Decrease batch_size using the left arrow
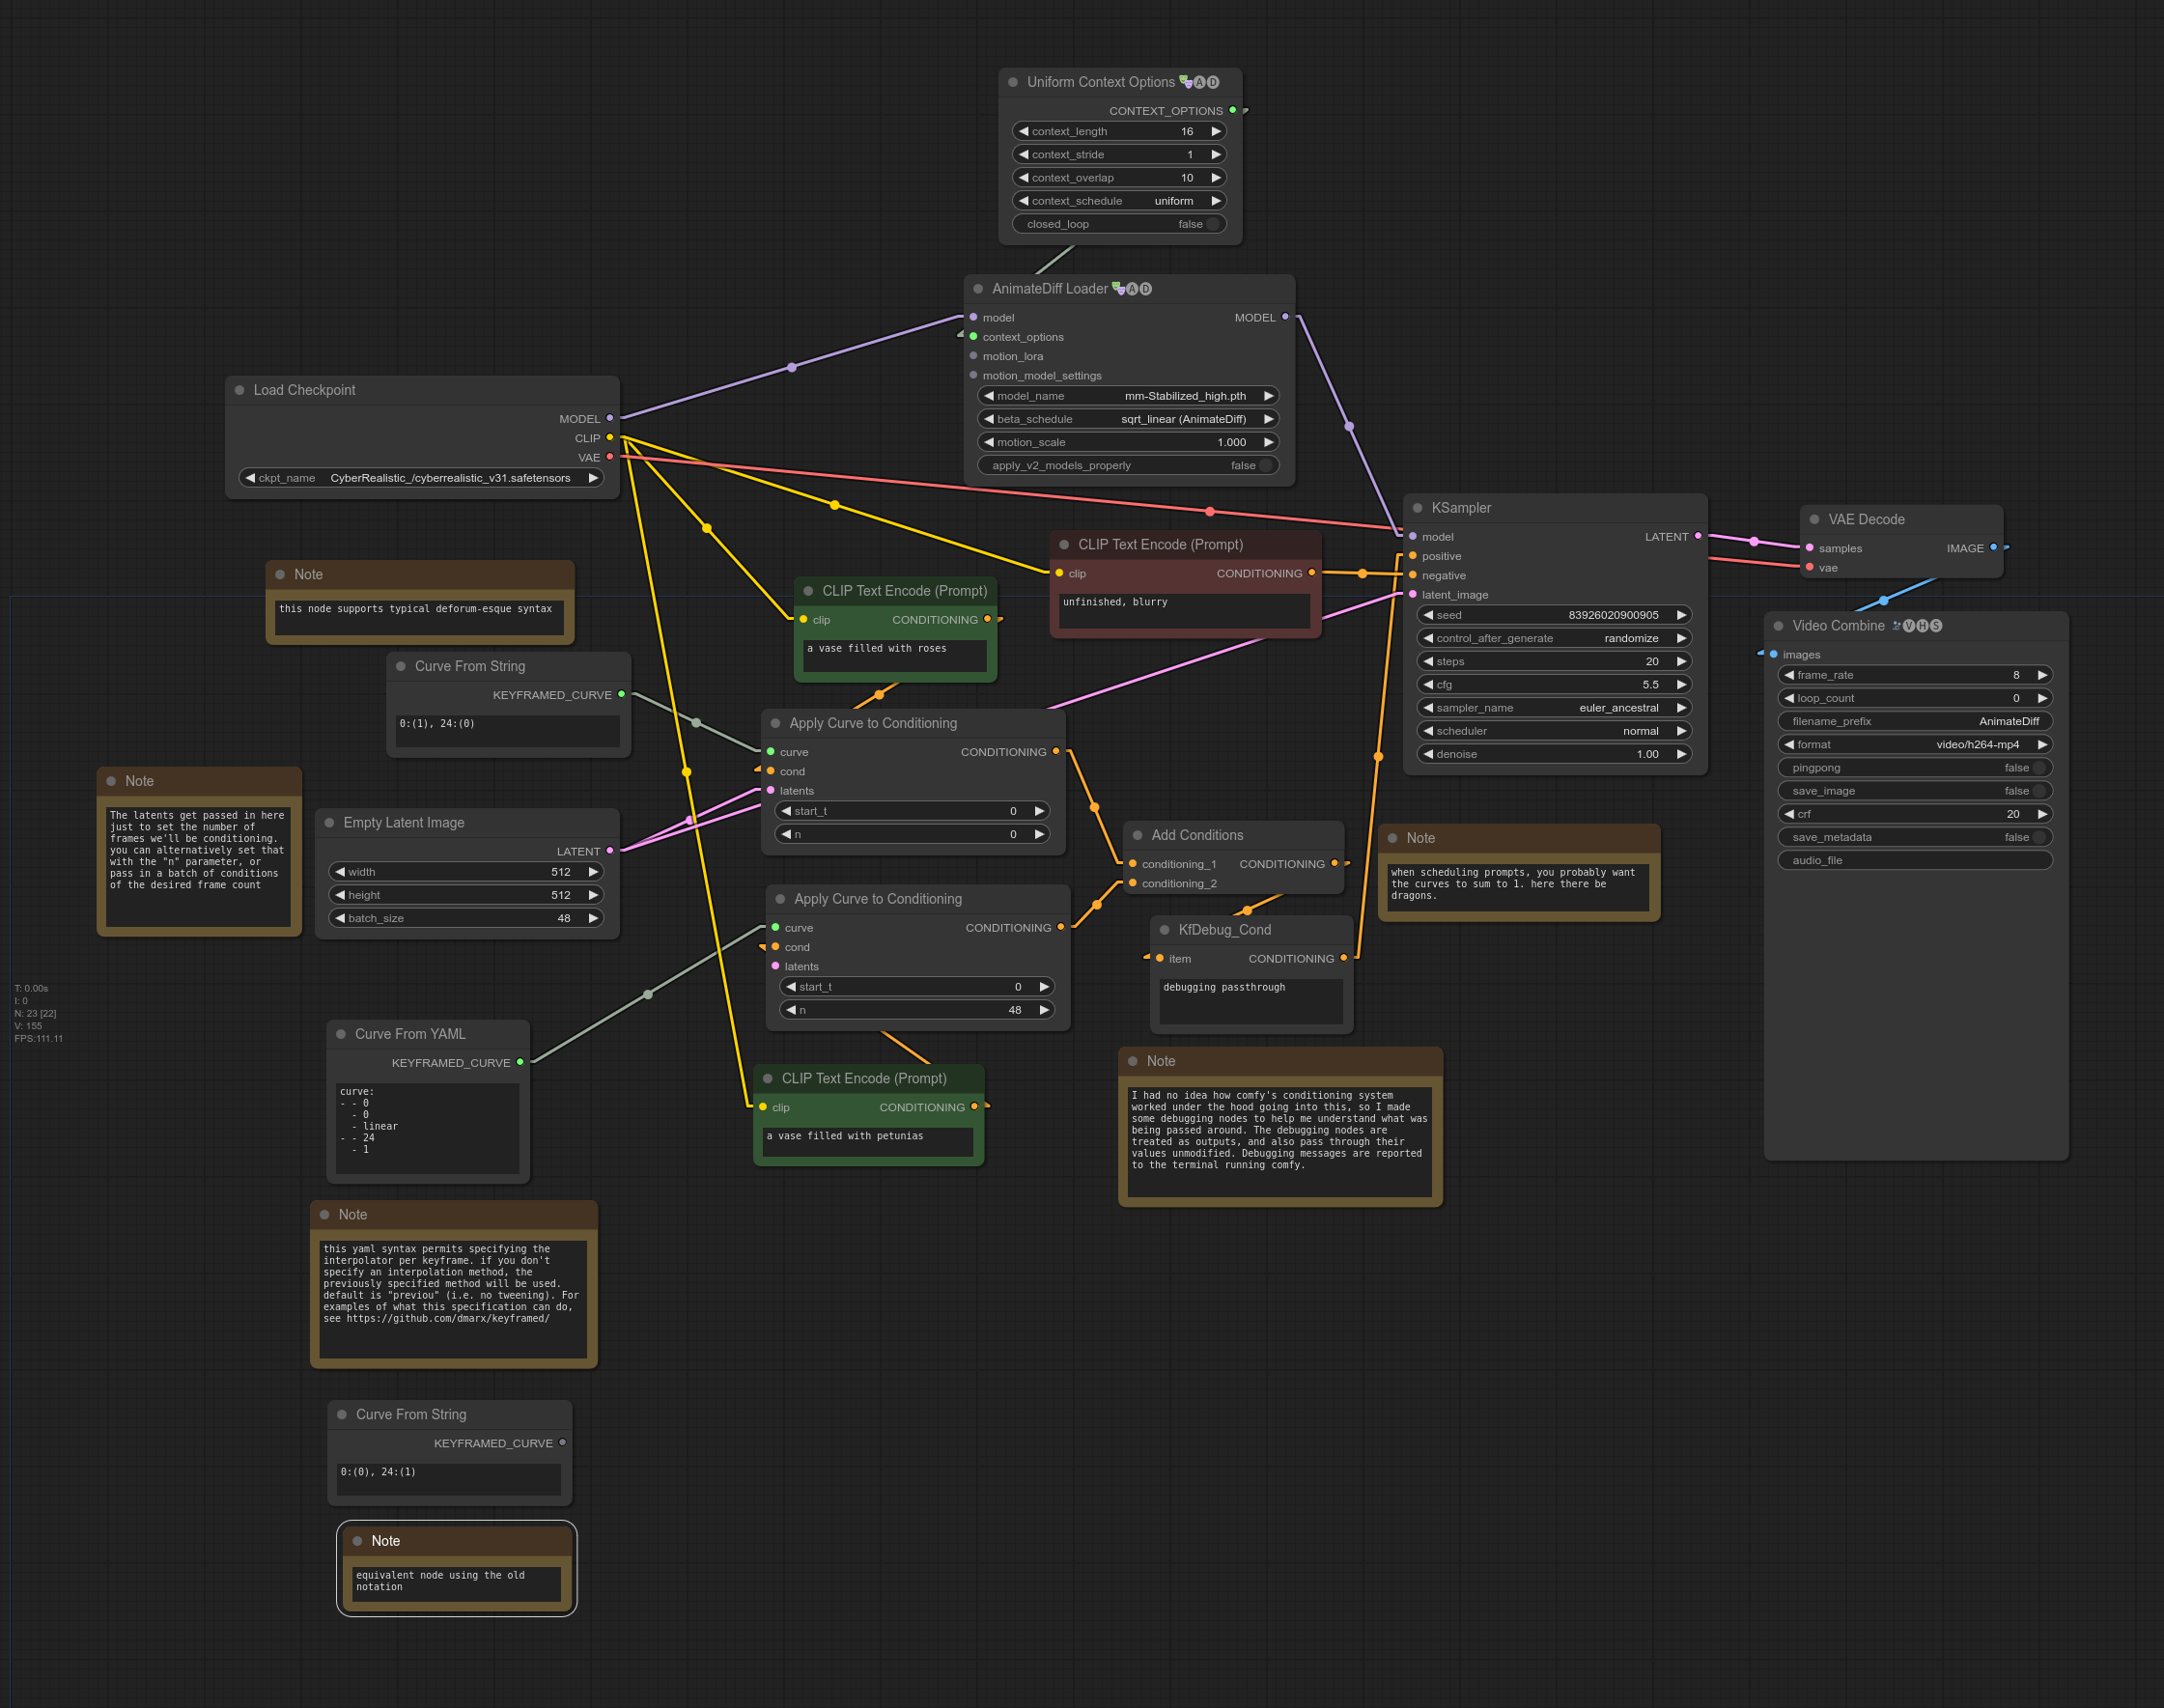The width and height of the screenshot is (2164, 1708). point(340,918)
